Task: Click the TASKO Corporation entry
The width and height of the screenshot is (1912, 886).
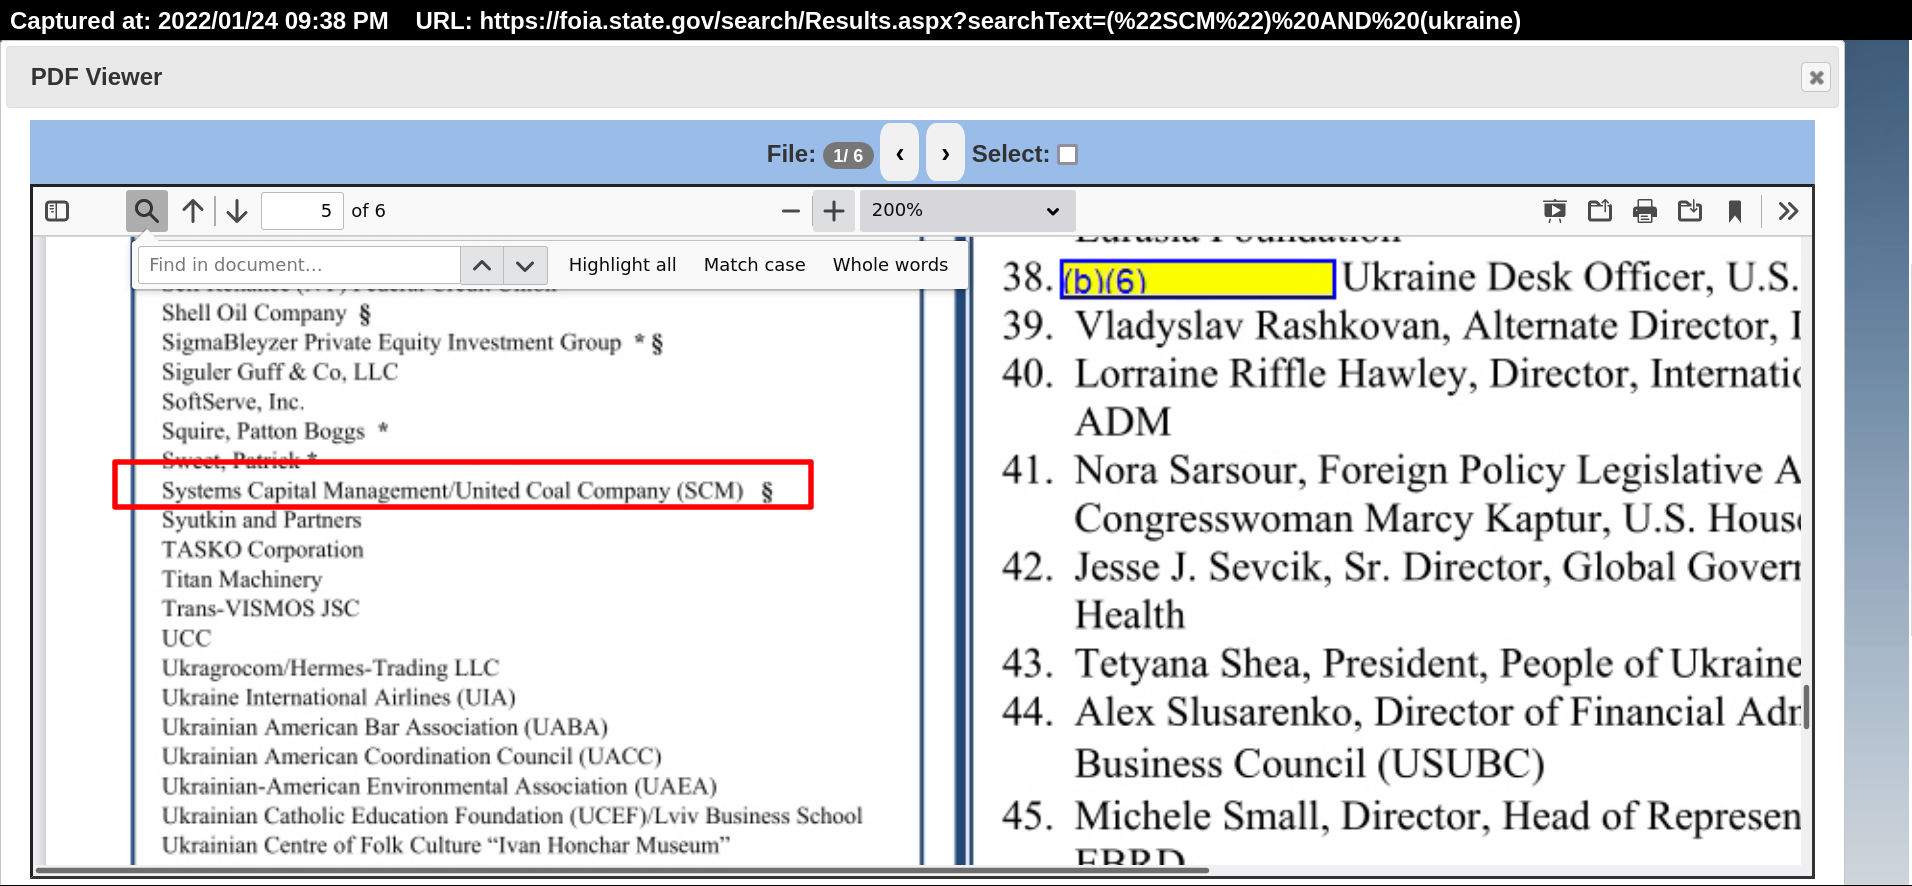Action: click(x=263, y=550)
